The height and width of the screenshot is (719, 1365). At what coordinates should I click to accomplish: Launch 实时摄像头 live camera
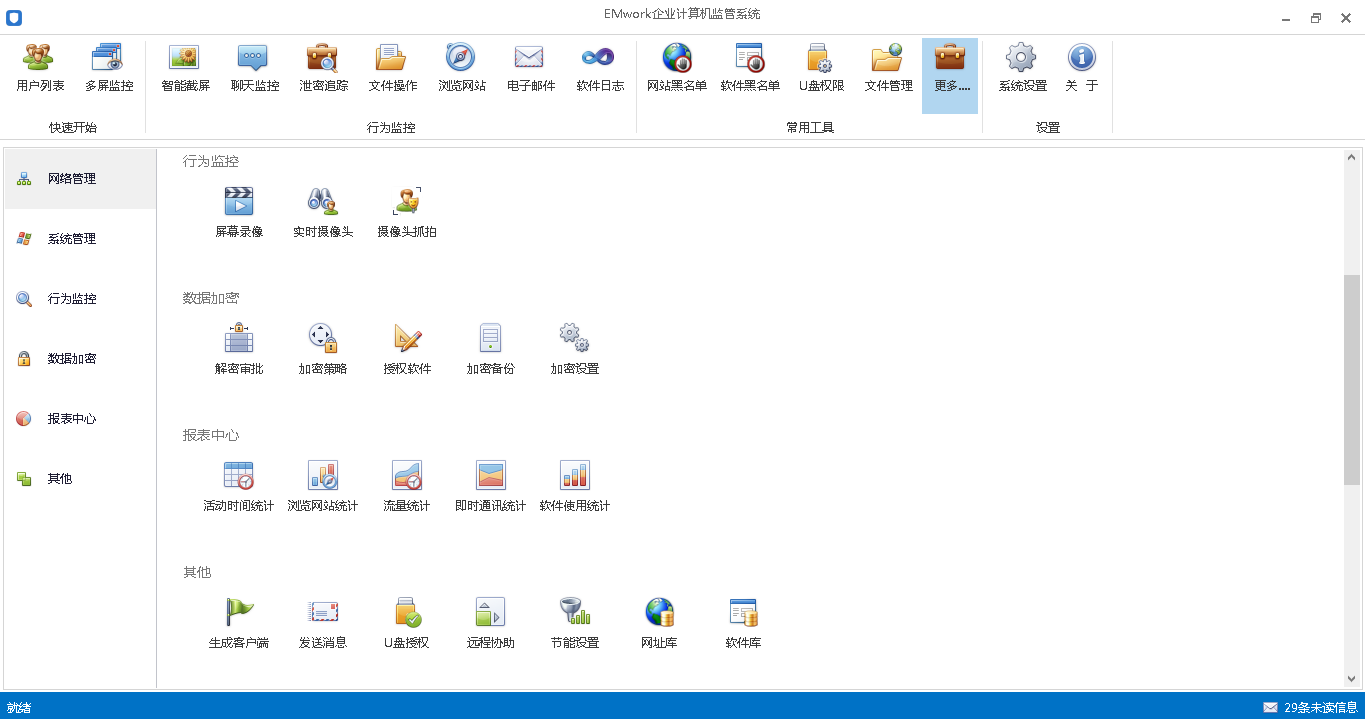pyautogui.click(x=323, y=212)
